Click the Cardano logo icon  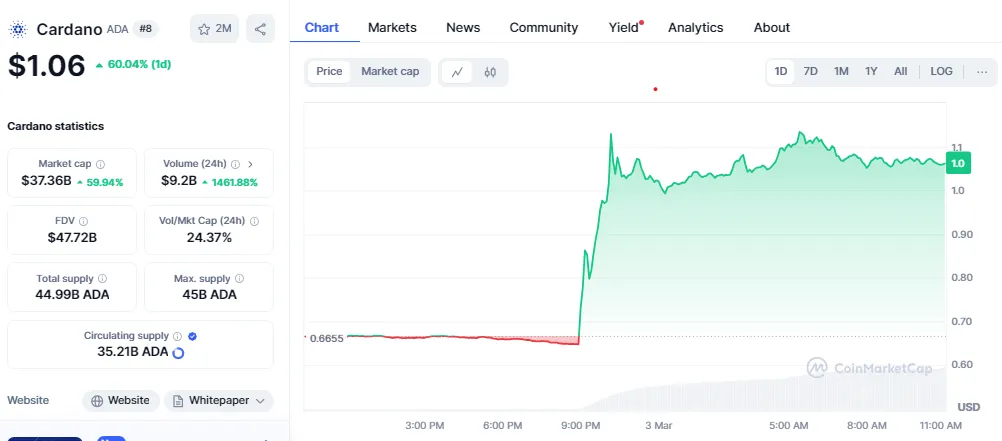click(x=18, y=29)
